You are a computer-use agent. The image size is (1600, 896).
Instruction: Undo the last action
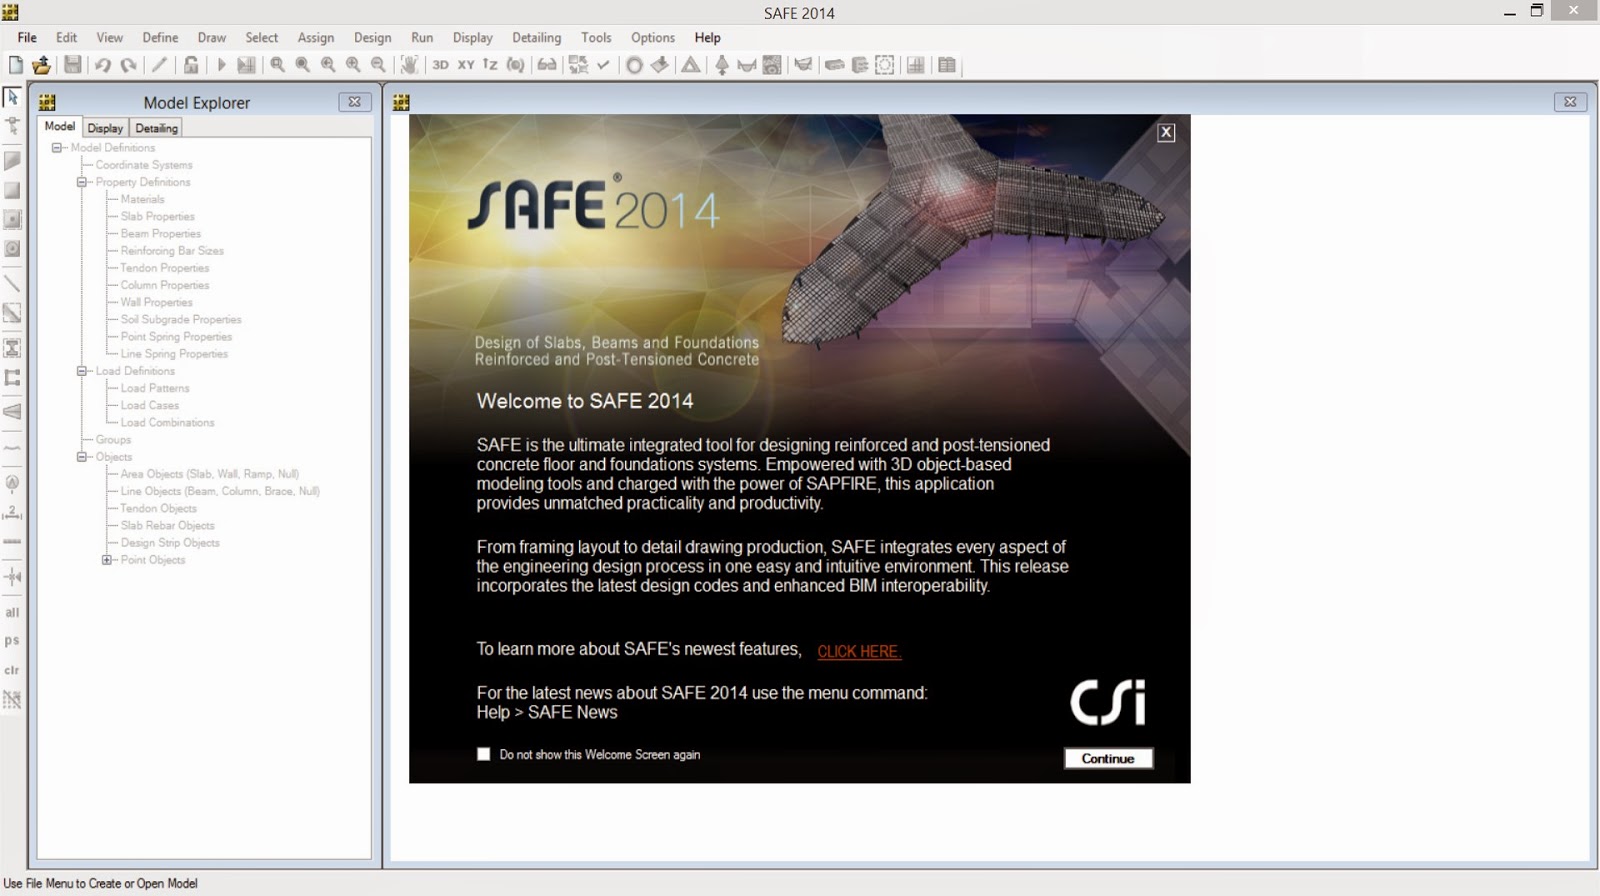coord(102,65)
